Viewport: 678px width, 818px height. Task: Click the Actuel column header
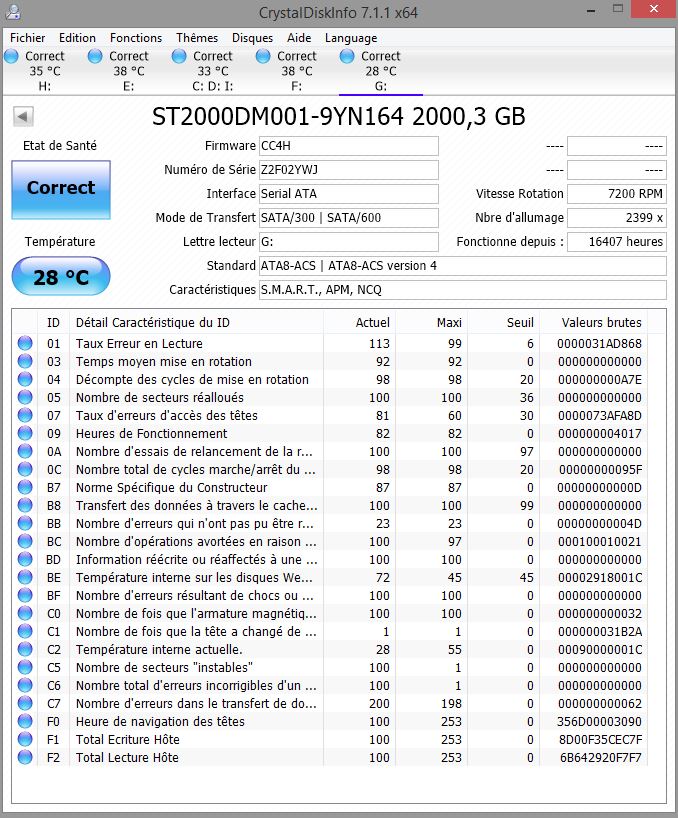[359, 322]
